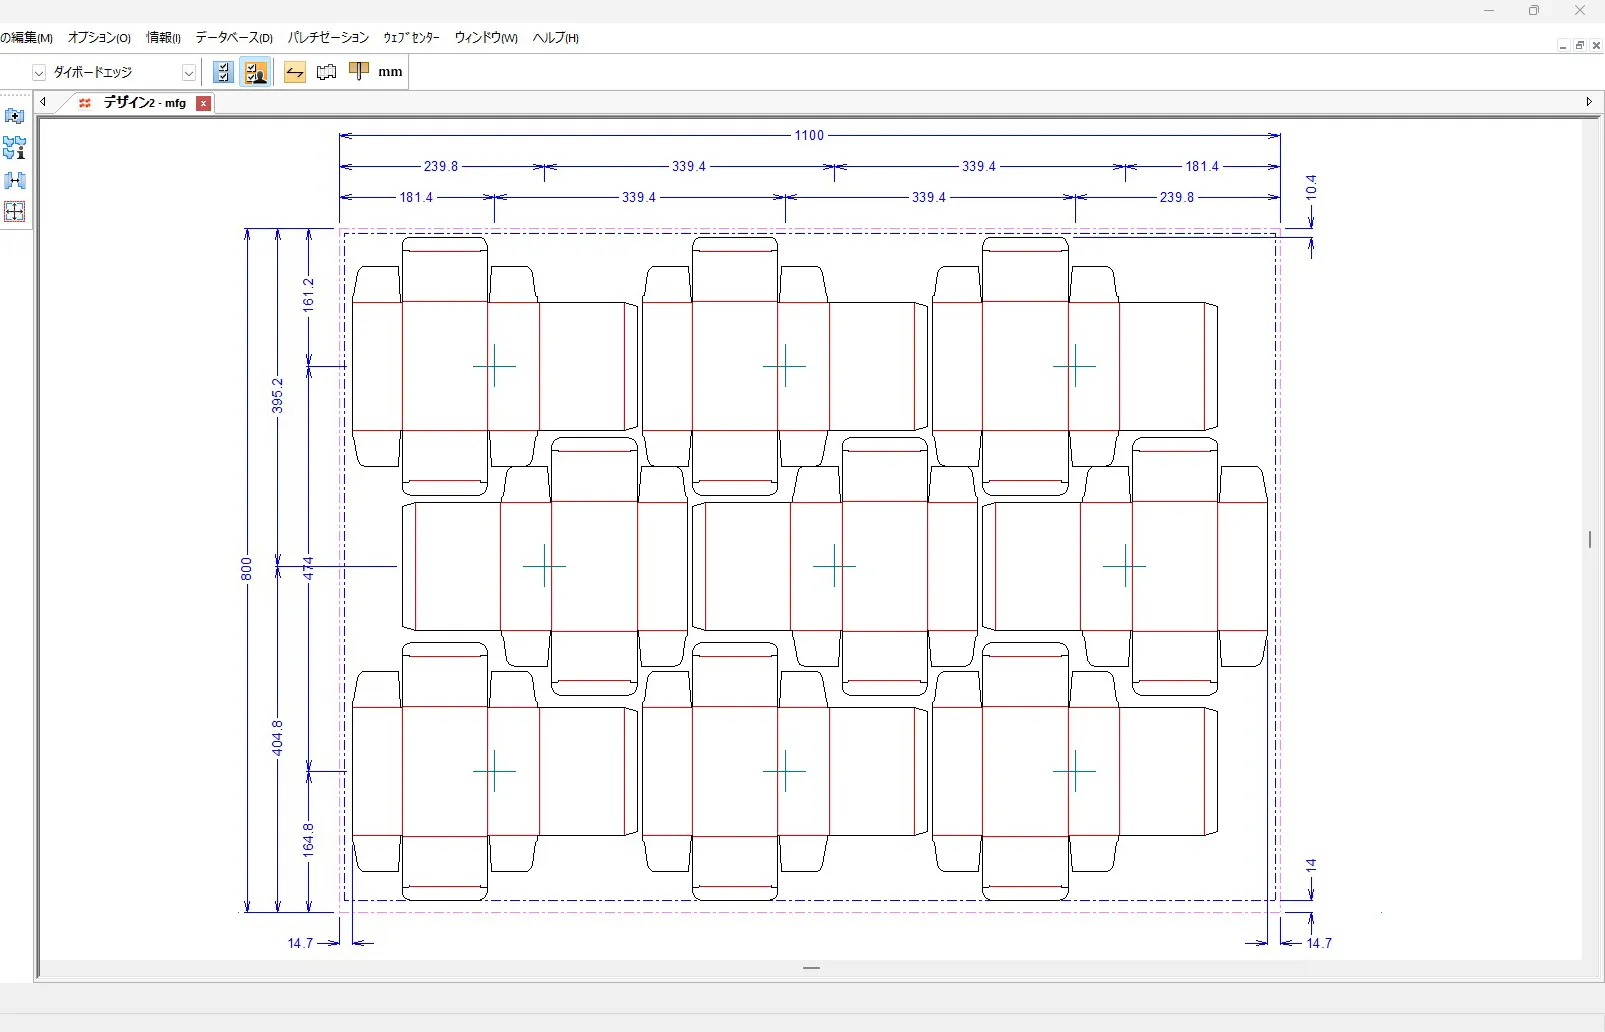Screen dimensions: 1605x1032
Task: Open the oneup layout info tool
Action: click(14, 148)
